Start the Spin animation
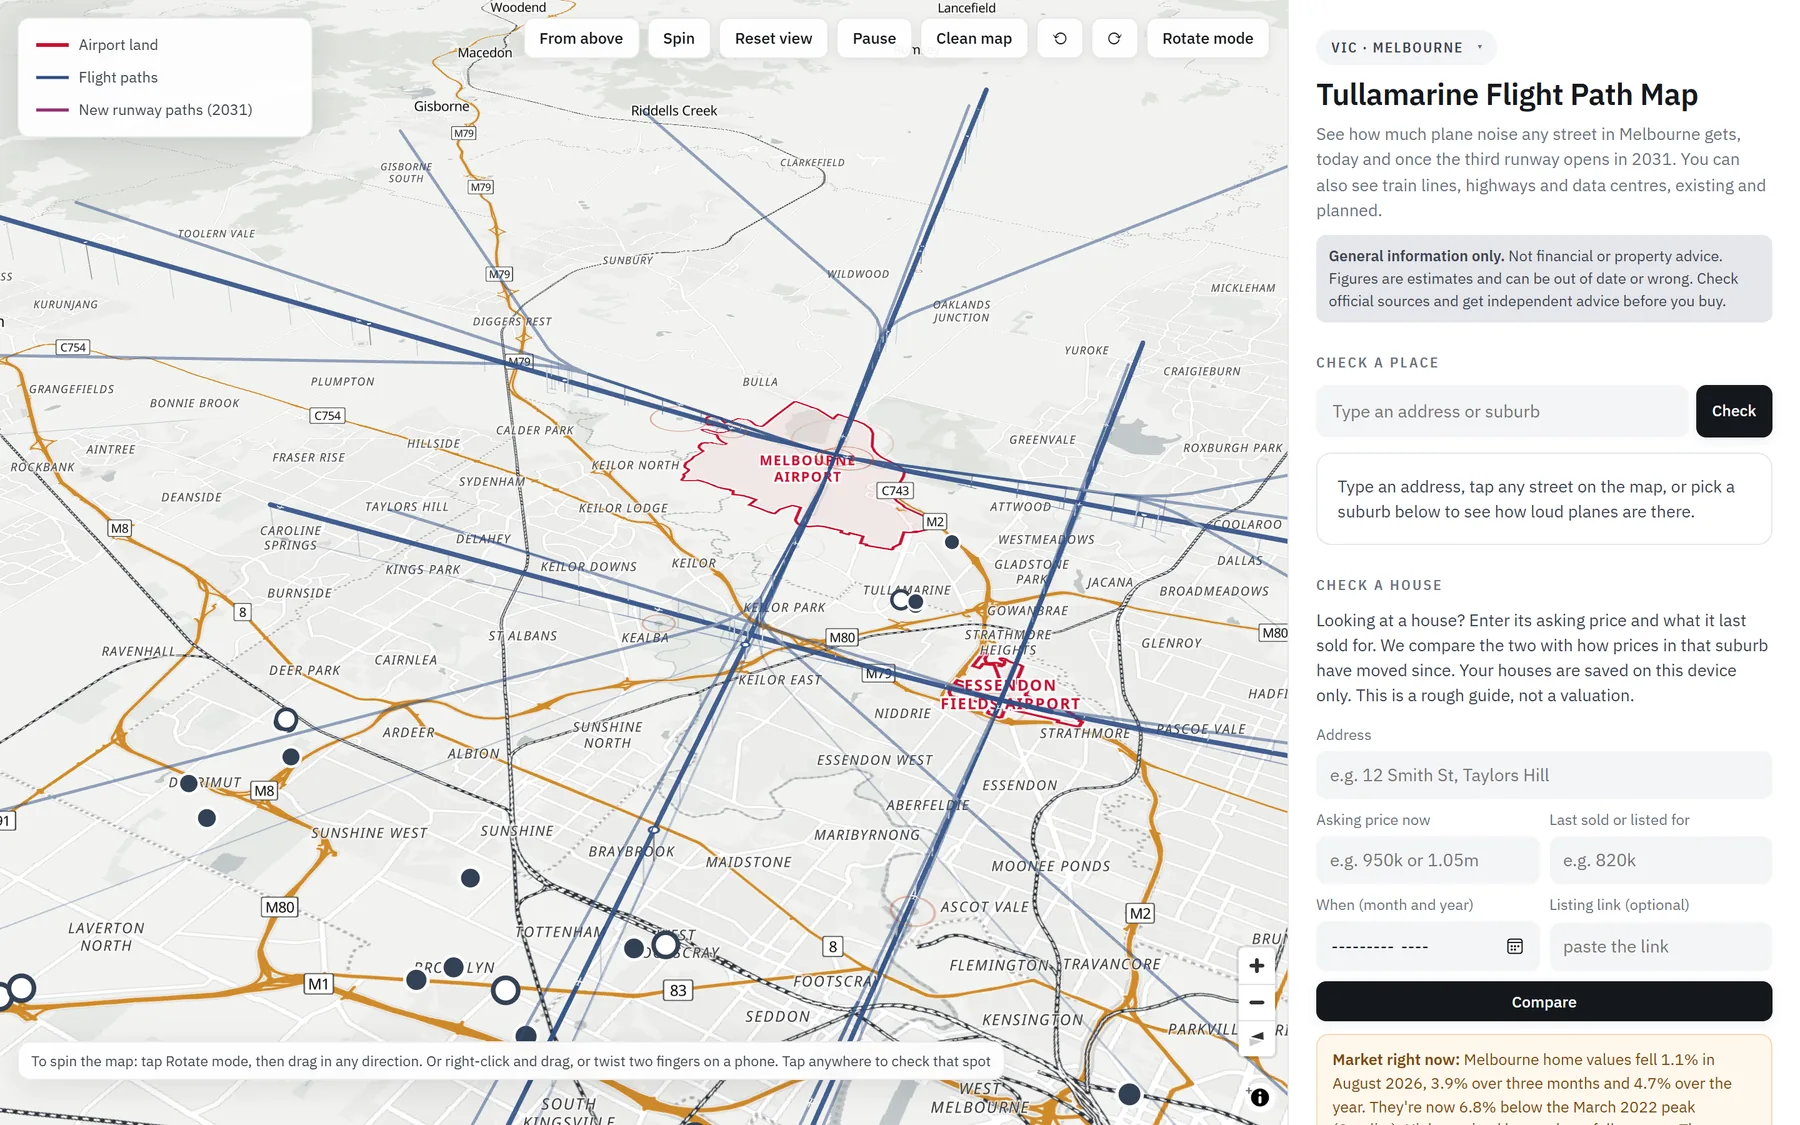1800x1125 pixels. pos(678,38)
